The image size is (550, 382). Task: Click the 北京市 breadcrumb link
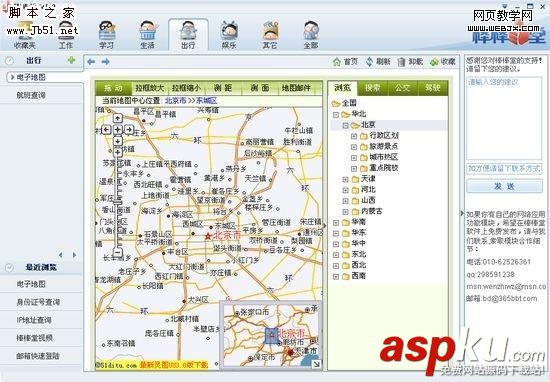point(176,101)
